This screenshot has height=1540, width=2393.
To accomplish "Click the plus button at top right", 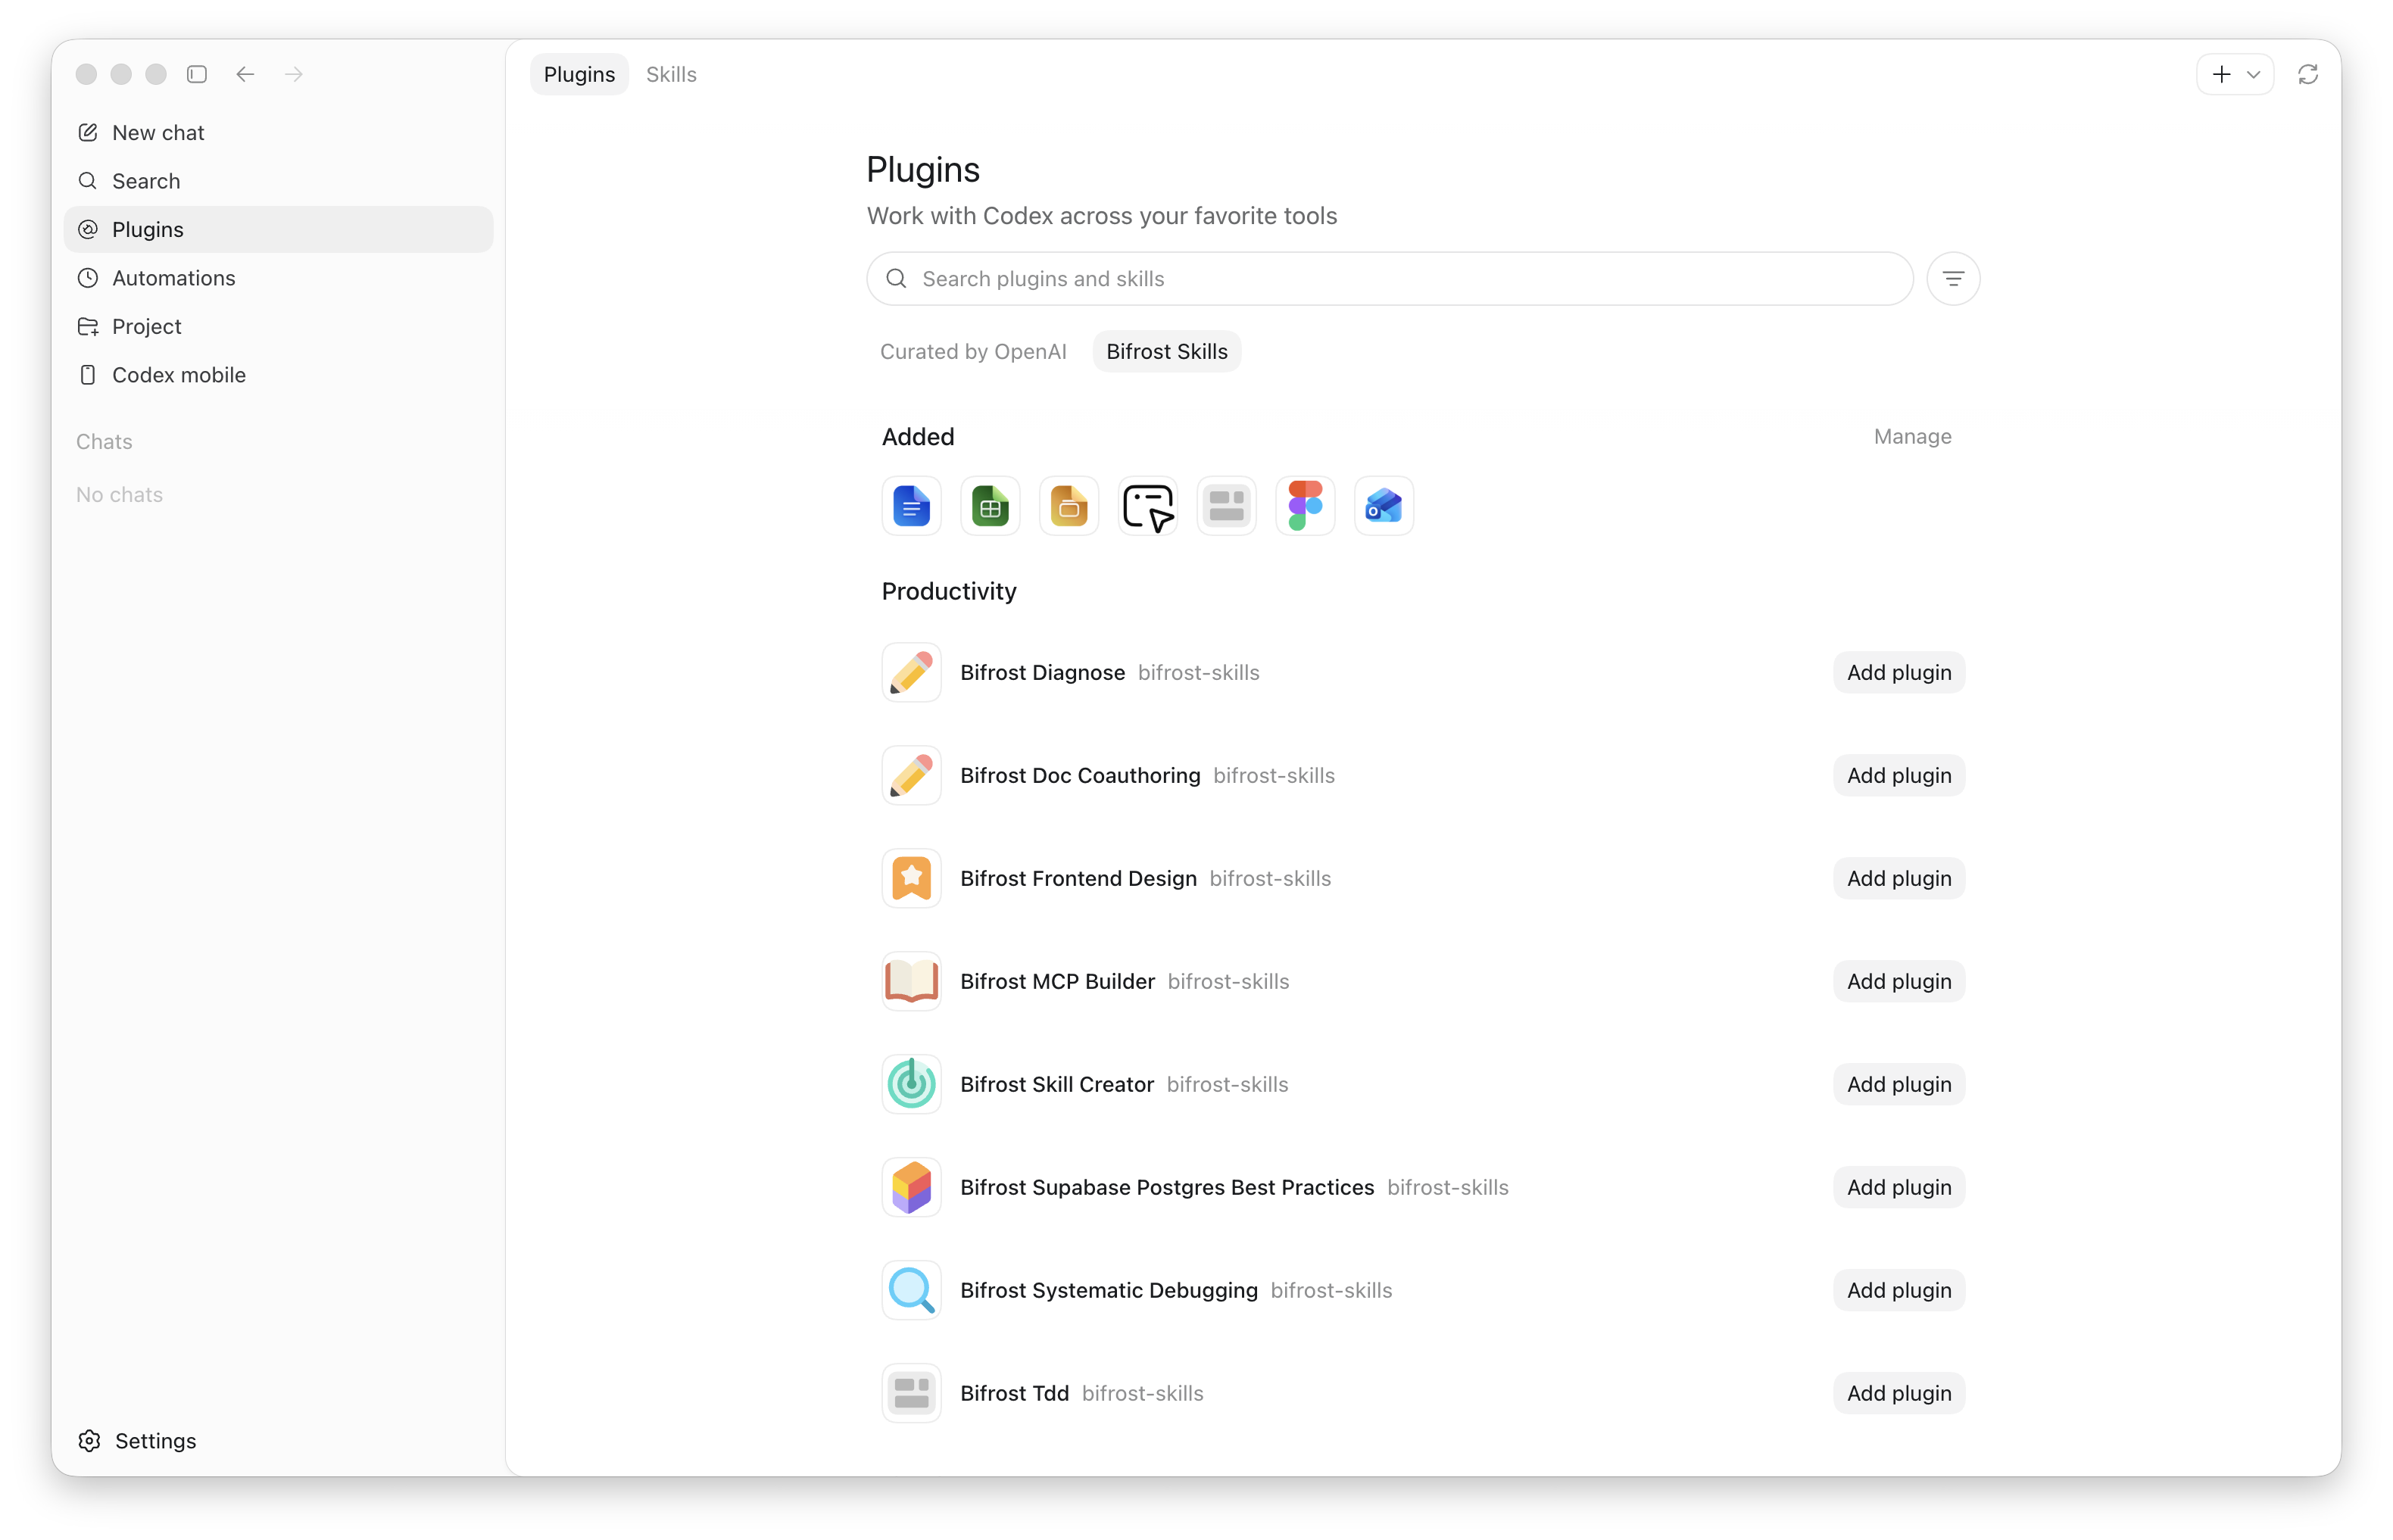I will [2221, 74].
